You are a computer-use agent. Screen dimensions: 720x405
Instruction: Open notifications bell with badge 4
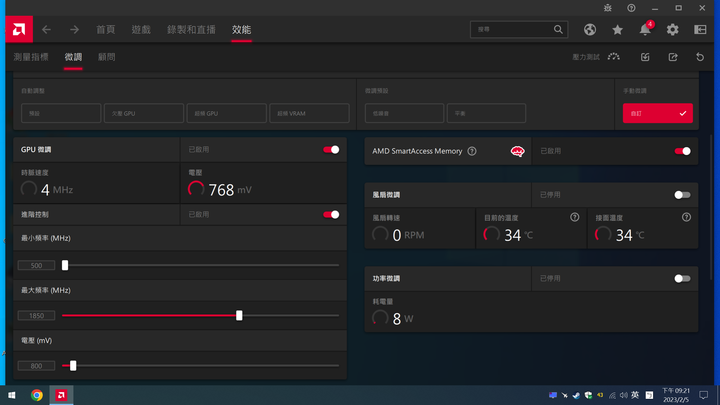pyautogui.click(x=645, y=29)
